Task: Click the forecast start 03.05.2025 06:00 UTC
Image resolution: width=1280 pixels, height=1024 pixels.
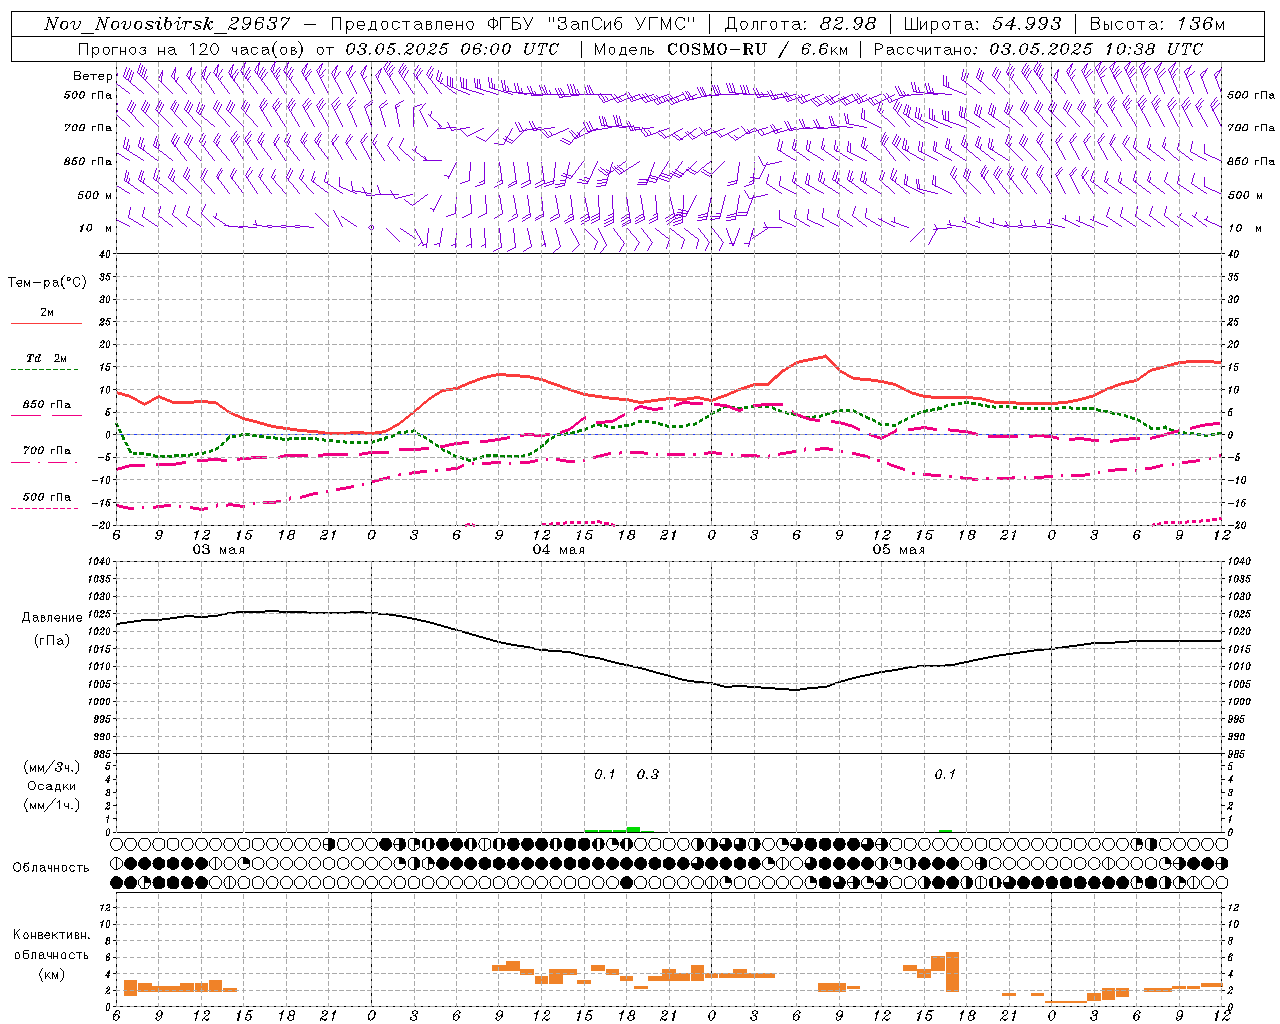Action: [452, 49]
